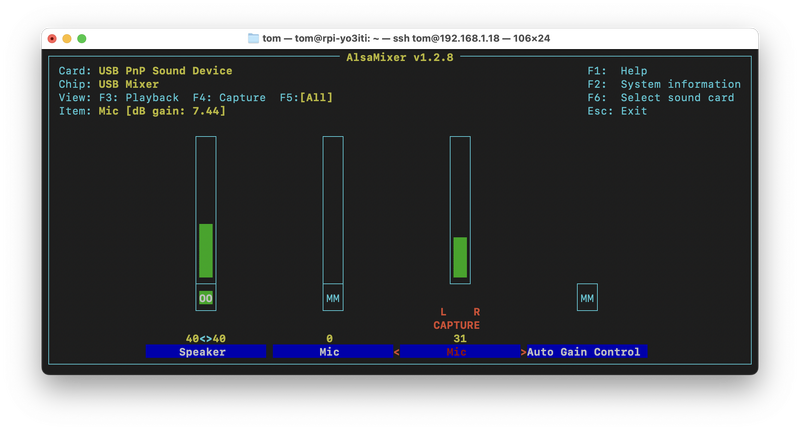Click the folder icon in the title bar
The image size is (800, 430).
254,38
